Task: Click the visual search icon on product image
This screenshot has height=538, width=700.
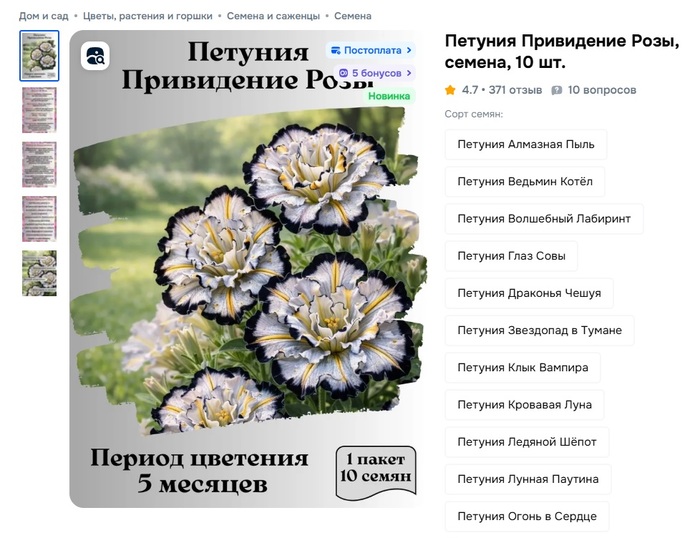Action: (96, 56)
